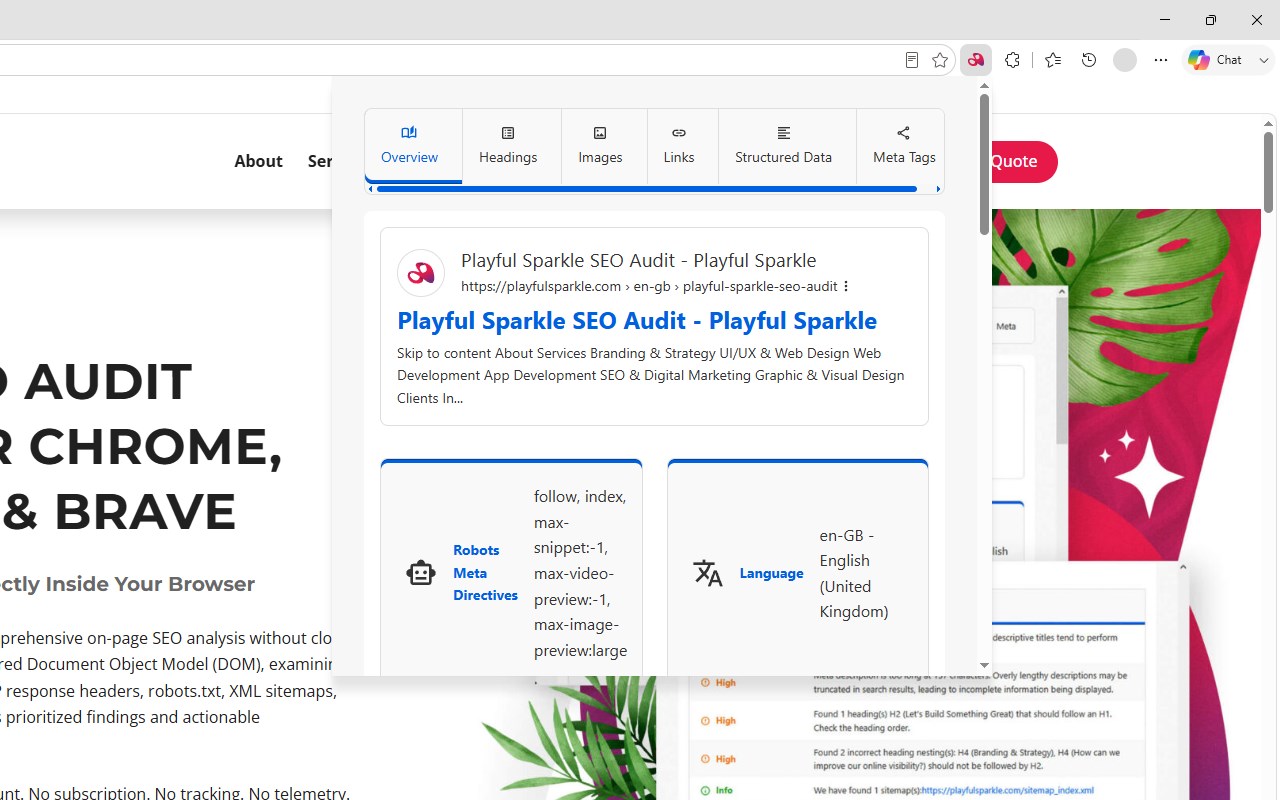Close the browser window
Viewport: 1280px width, 800px height.
1257,20
